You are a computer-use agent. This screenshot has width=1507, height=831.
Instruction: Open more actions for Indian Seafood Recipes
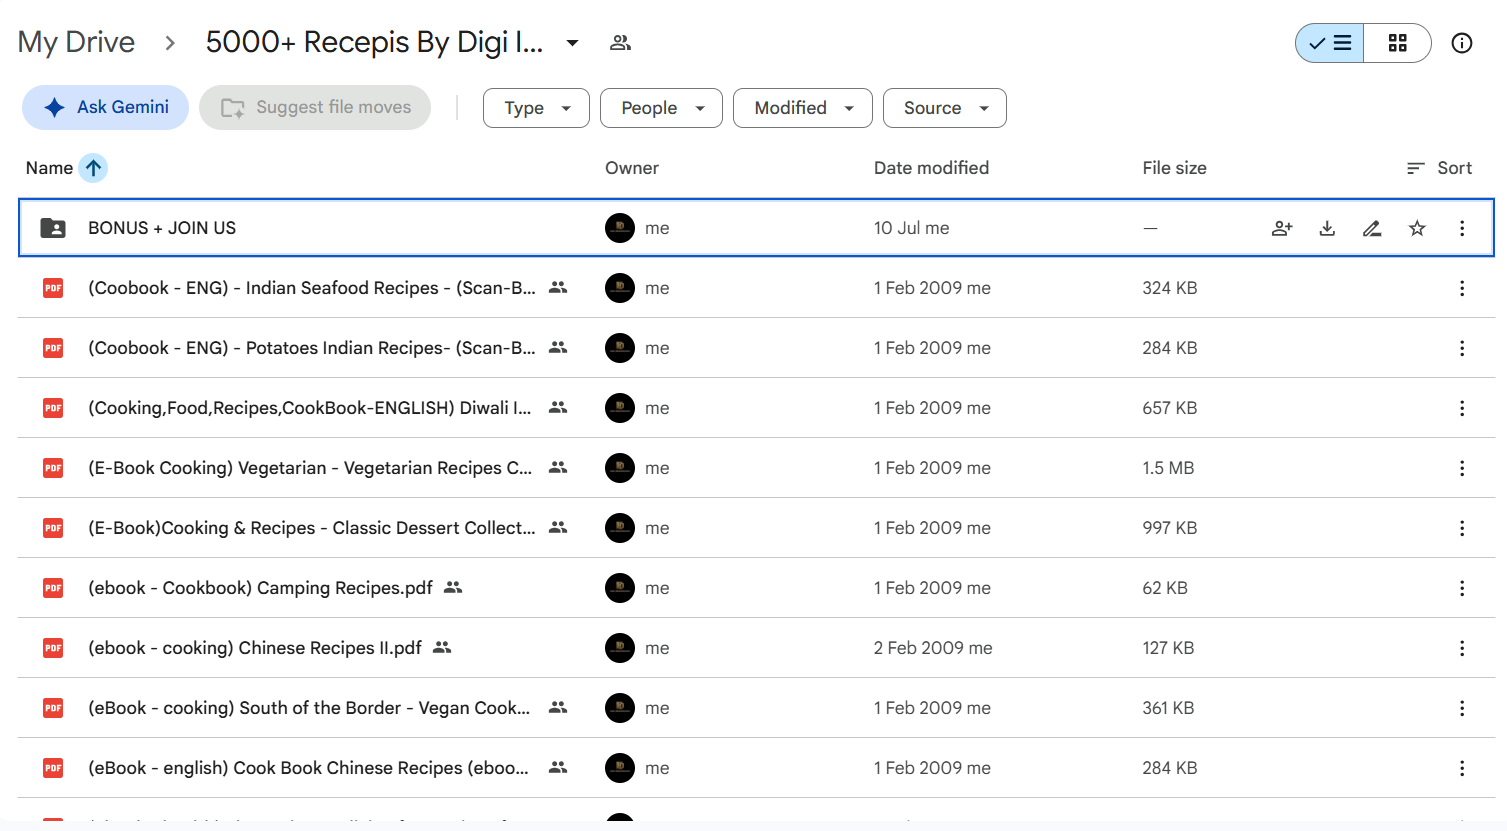pyautogui.click(x=1462, y=288)
